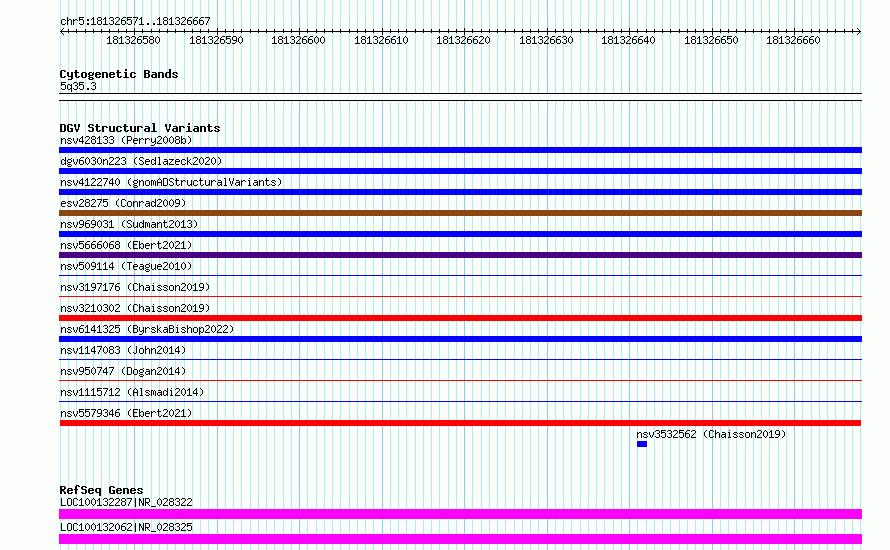Open variant nsv428133 (Perry2008b) label
Image resolution: width=890 pixels, height=550 pixels.
(126, 140)
